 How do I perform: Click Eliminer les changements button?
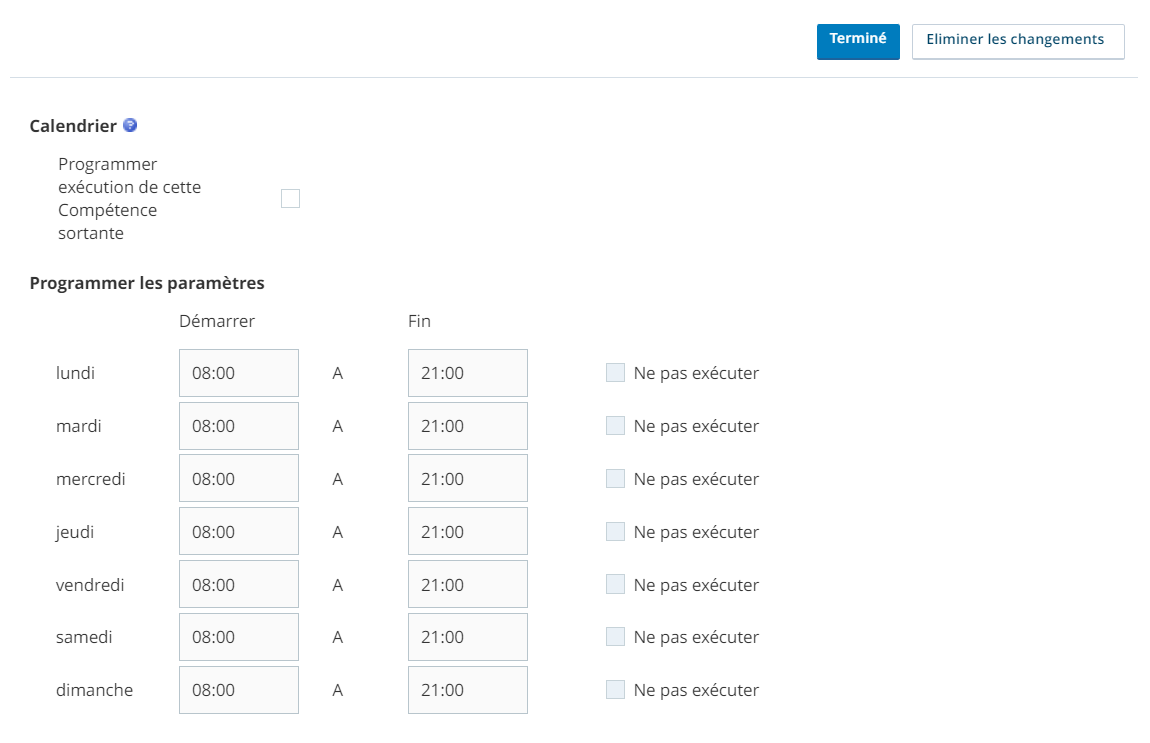(1017, 42)
